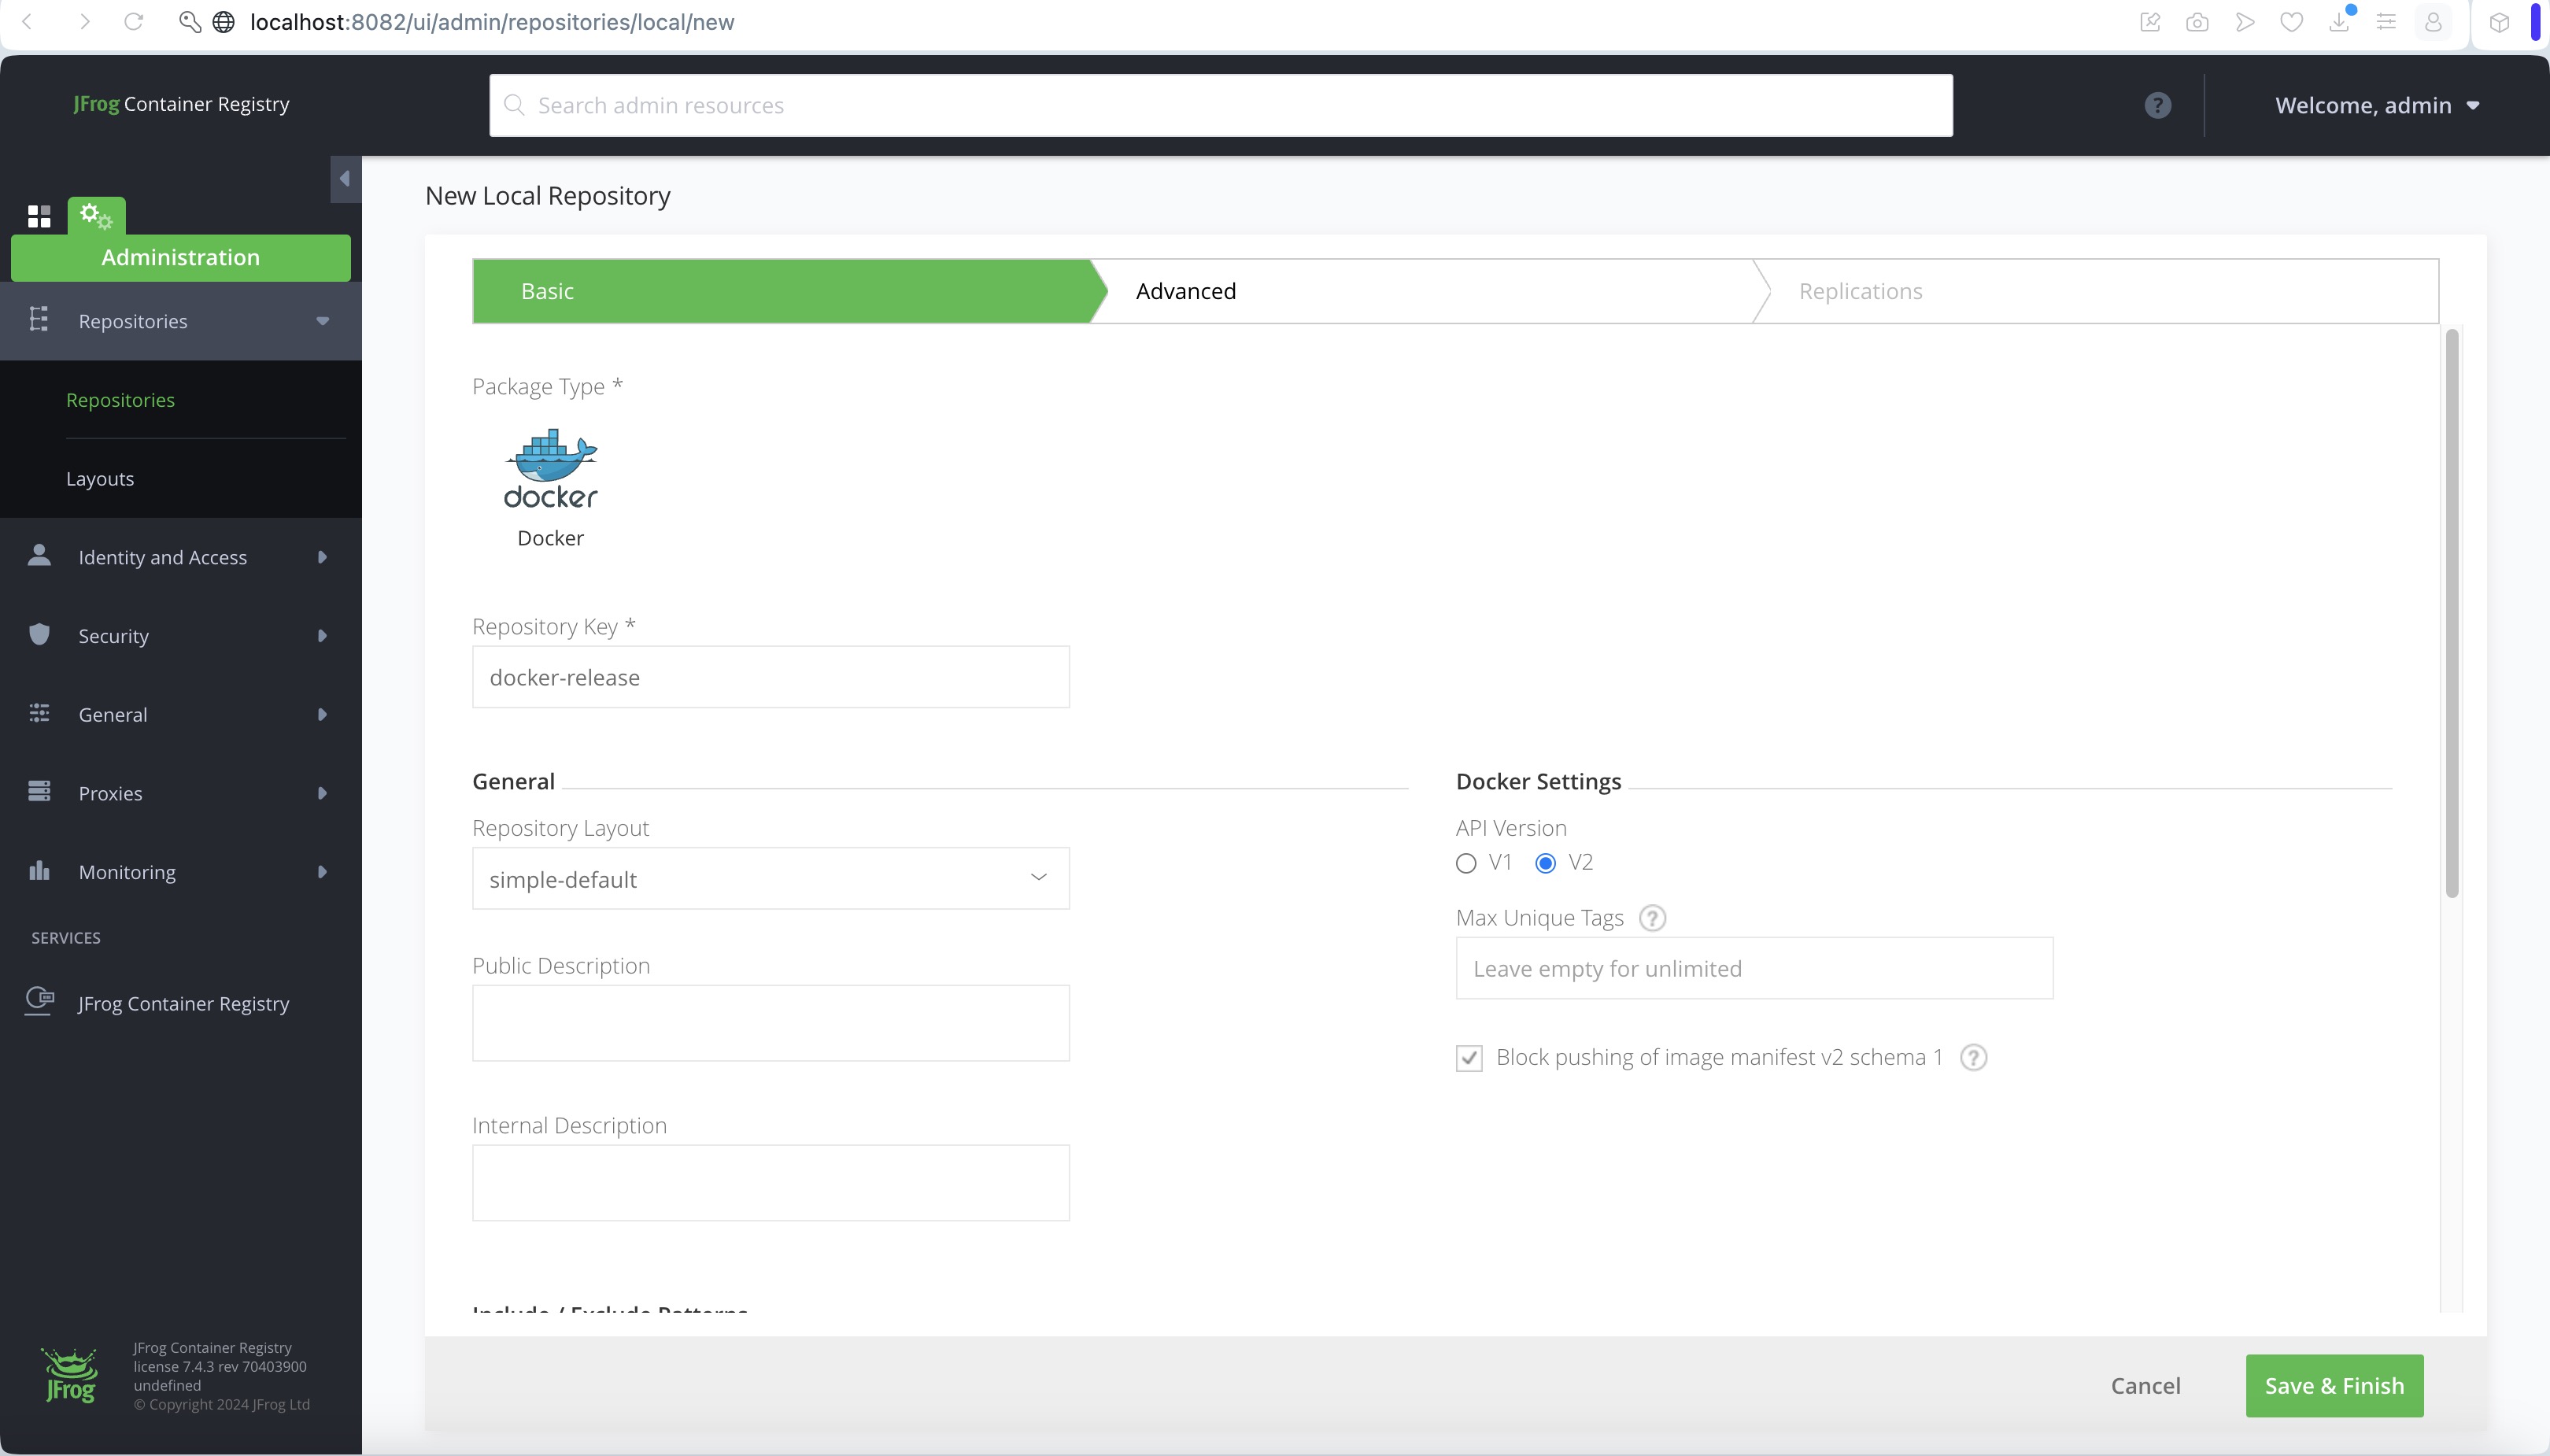Collapse sidebar with the arrow handle

pos(345,179)
